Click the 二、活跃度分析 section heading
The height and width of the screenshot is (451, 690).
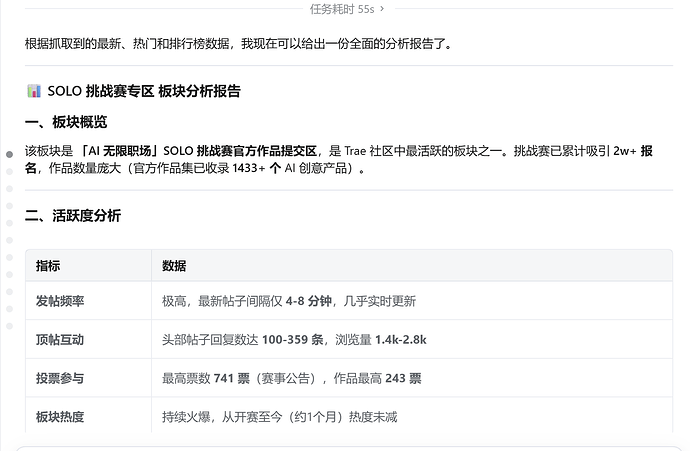click(73, 216)
